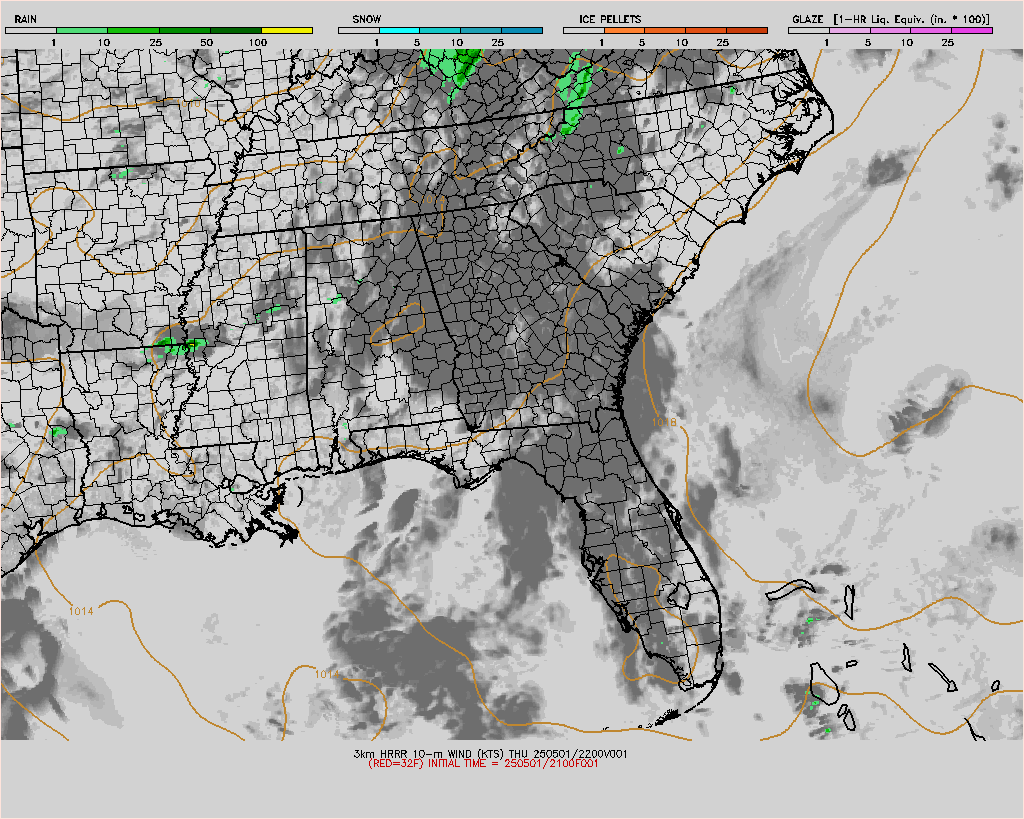Screen dimensions: 1024x819
Task: Click the red '(RED=32F) INITIAL TIME' caption line
Action: click(x=483, y=763)
